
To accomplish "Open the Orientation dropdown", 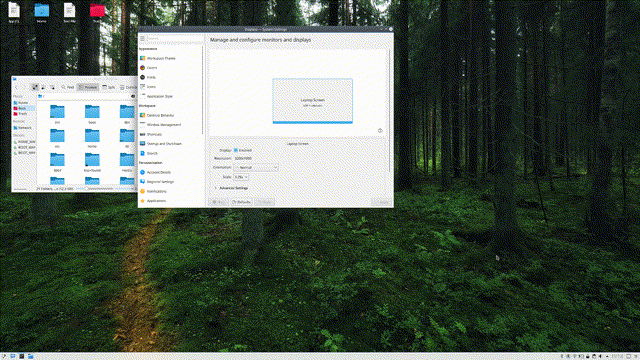I will click(x=256, y=167).
